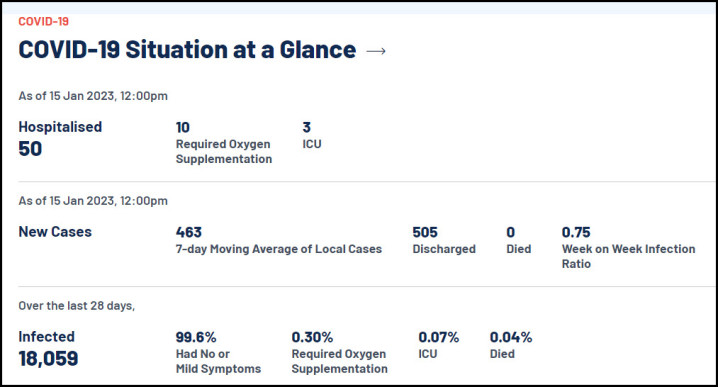718x387 pixels.
Task: Select the 'Over the last 28 days' text
Action: [x=76, y=306]
